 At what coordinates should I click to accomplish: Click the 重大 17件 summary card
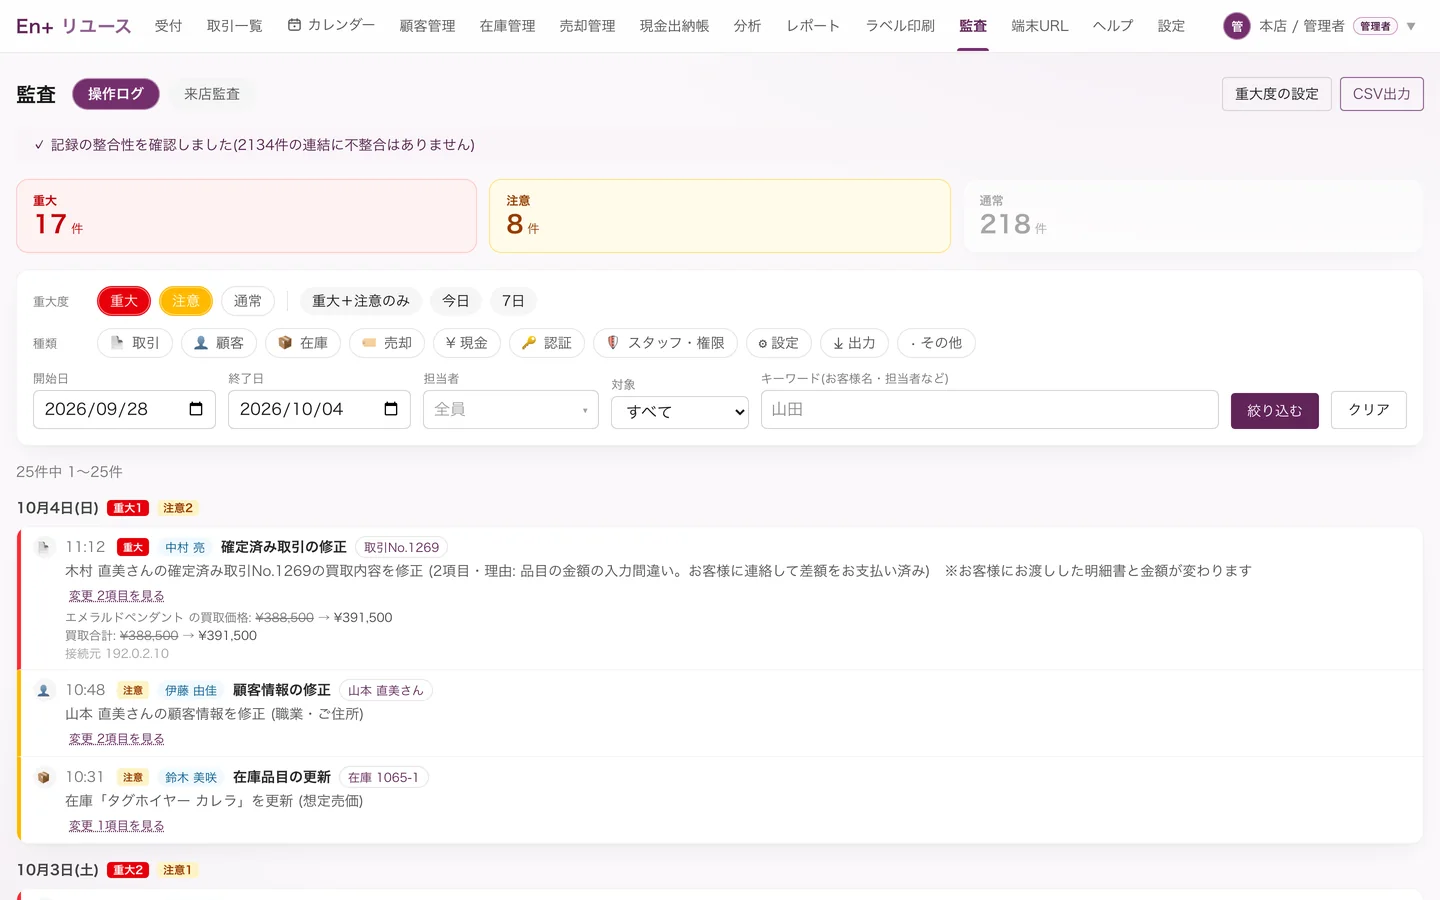coord(246,216)
